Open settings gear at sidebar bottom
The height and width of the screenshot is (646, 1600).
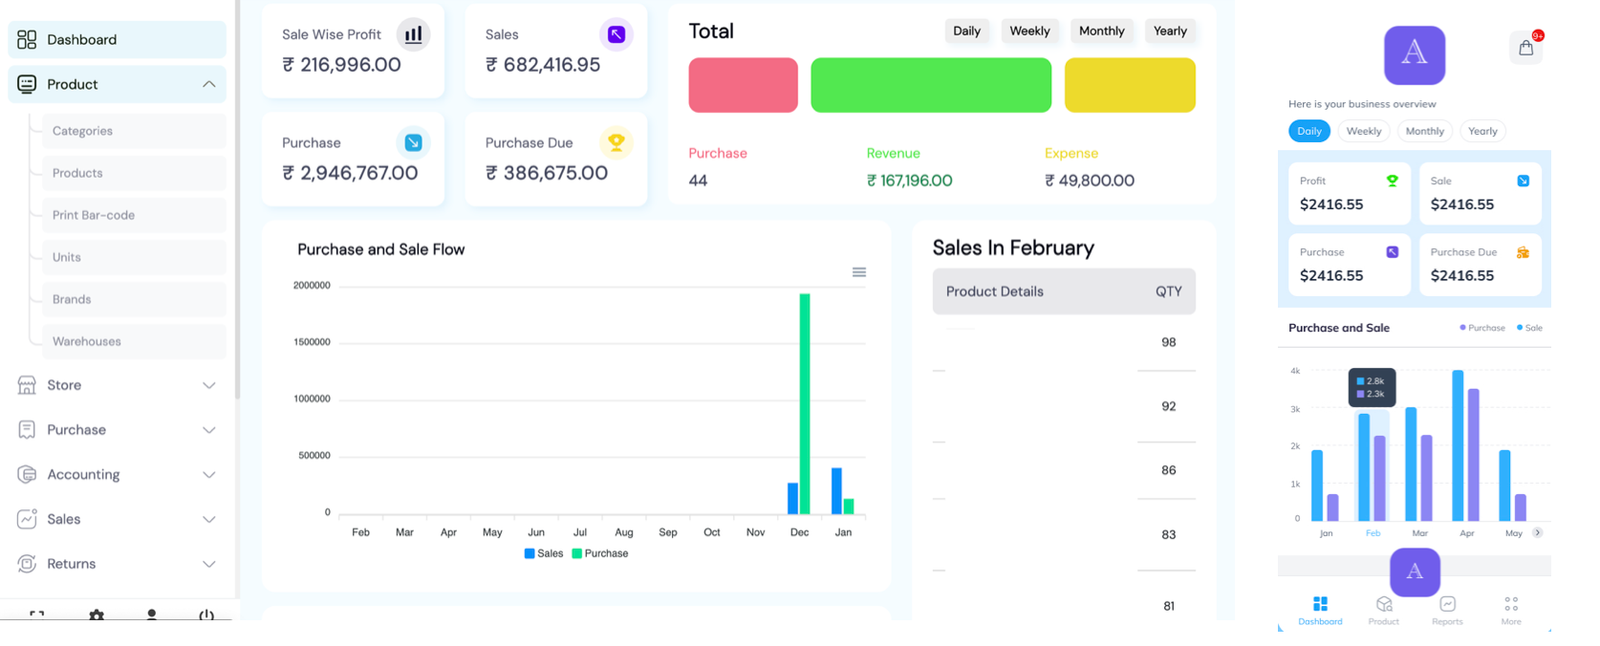[96, 615]
